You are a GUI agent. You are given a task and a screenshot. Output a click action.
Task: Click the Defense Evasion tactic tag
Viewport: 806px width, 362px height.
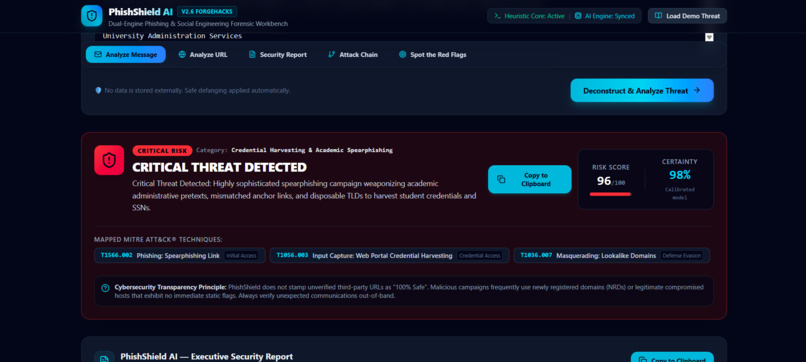[682, 256]
